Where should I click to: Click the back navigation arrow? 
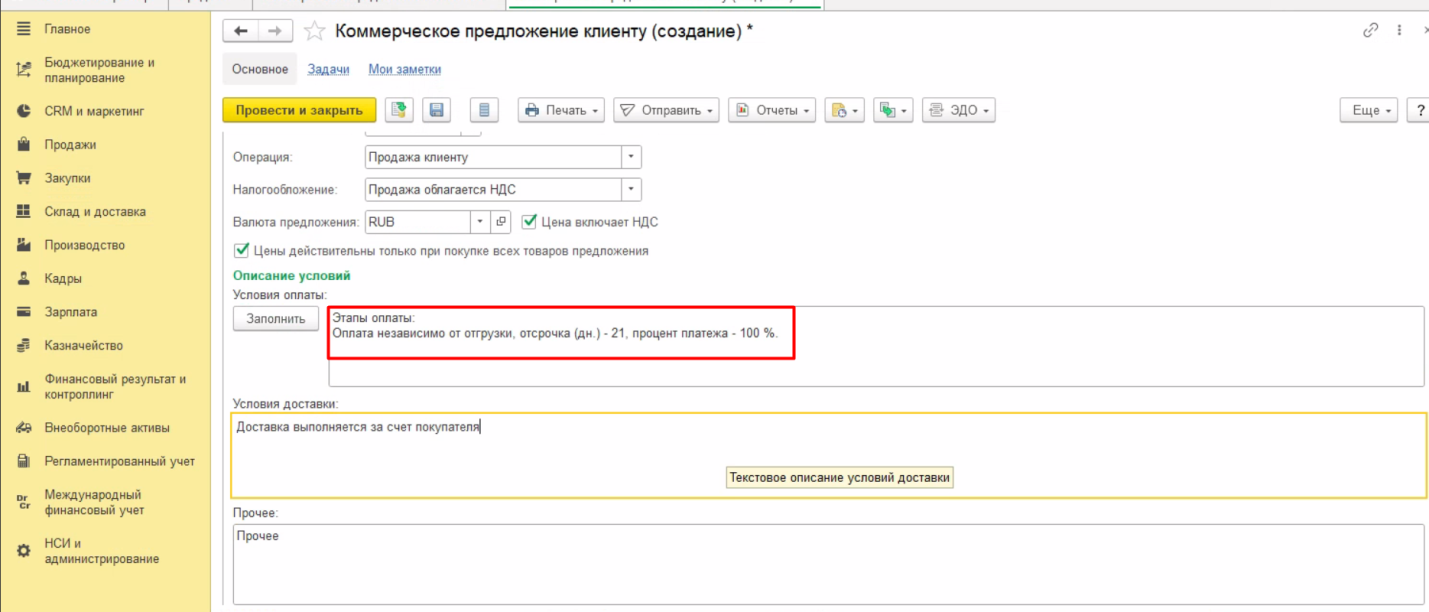[240, 32]
